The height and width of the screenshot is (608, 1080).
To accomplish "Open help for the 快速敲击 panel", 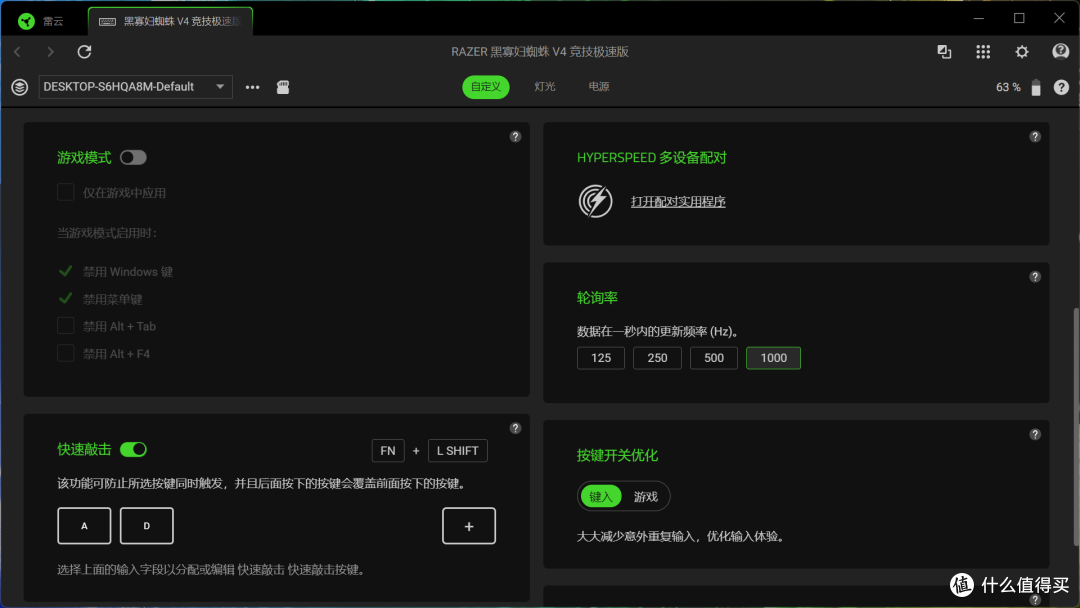I will [515, 428].
